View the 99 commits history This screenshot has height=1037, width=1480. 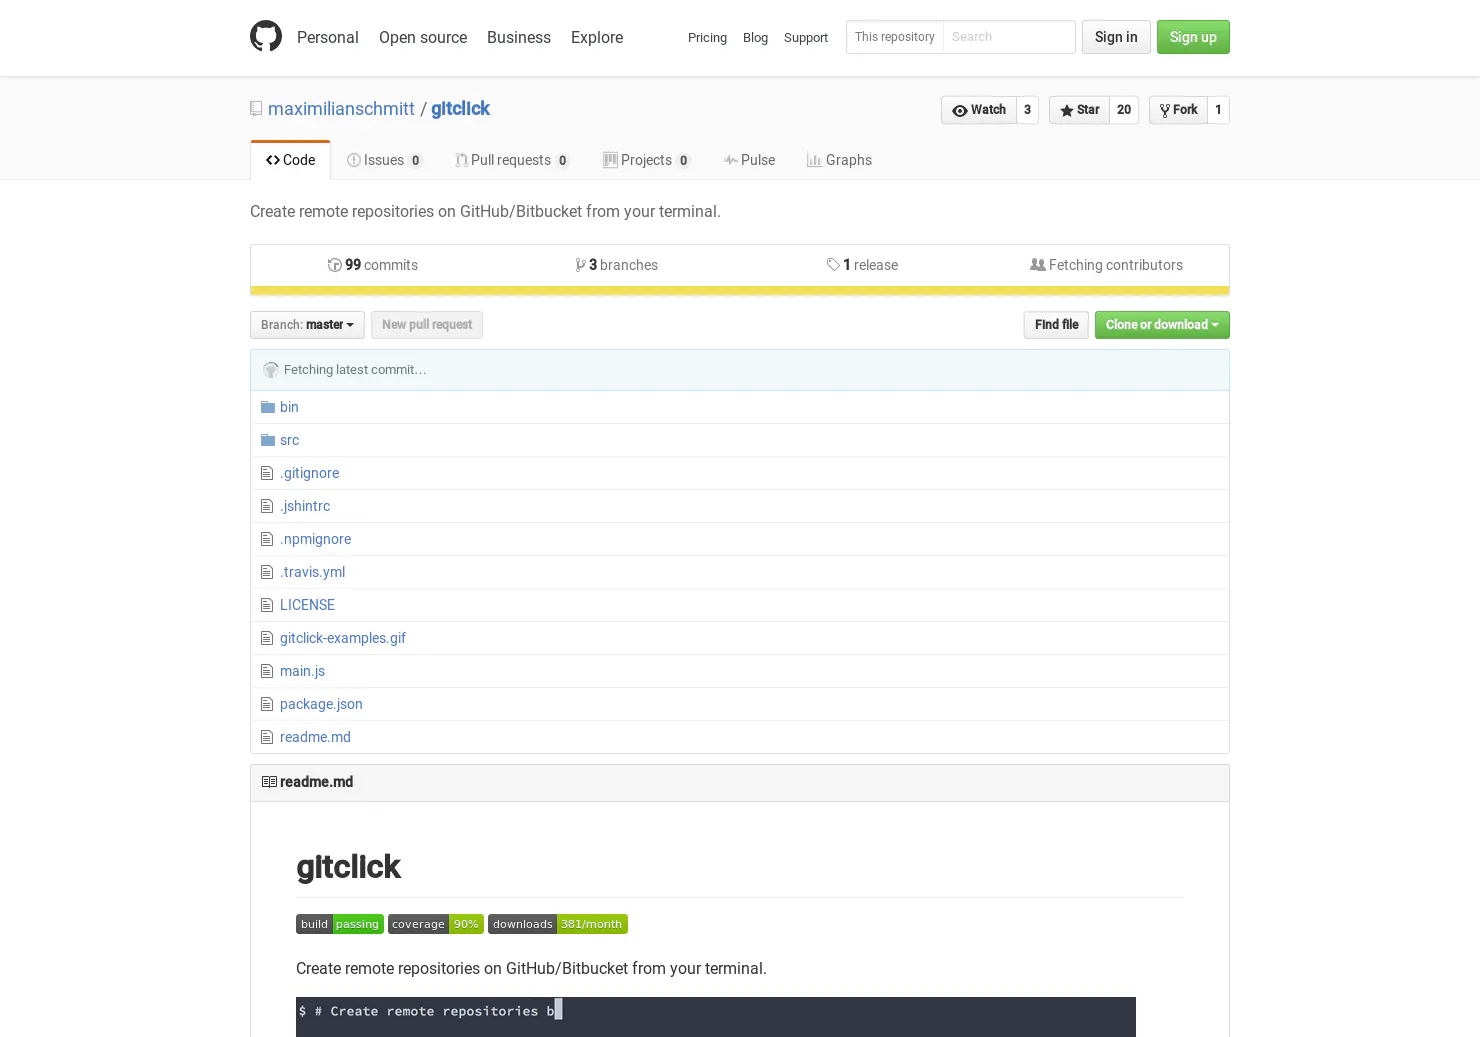pos(373,265)
